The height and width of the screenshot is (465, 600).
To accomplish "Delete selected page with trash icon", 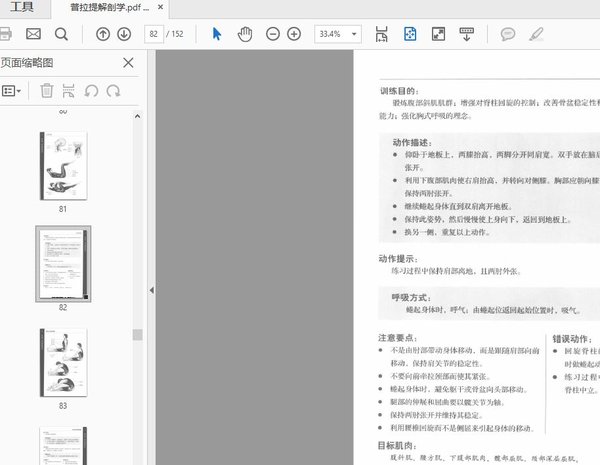I will [x=46, y=91].
